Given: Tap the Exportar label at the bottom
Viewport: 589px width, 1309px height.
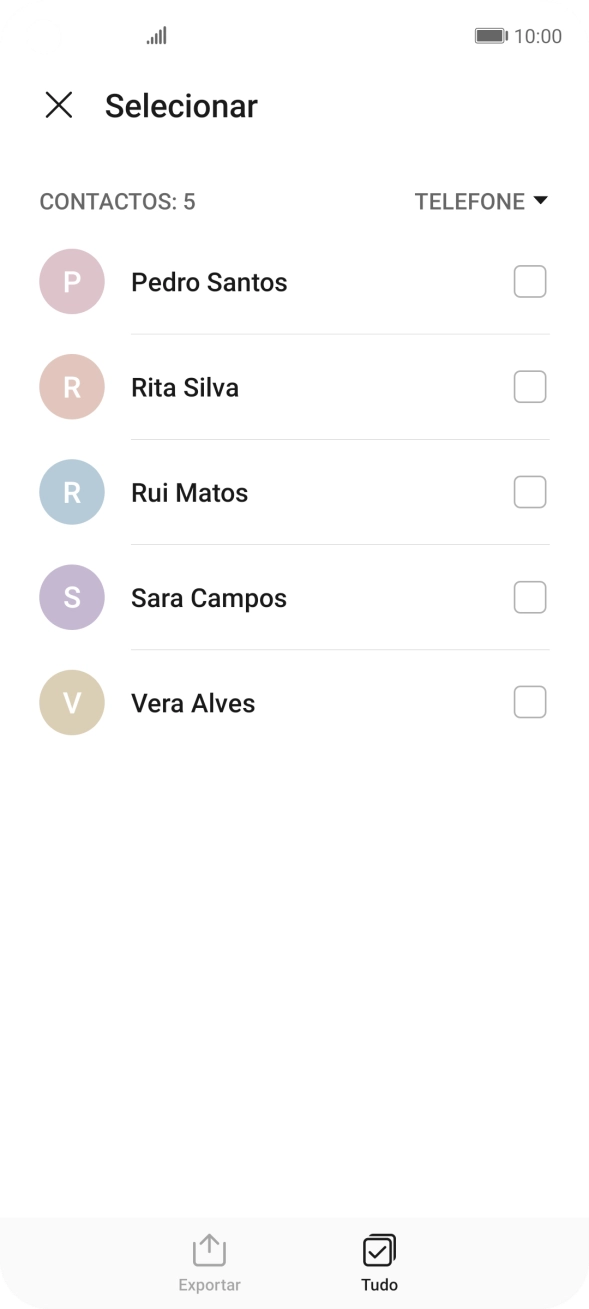Looking at the screenshot, I should pos(208,1284).
